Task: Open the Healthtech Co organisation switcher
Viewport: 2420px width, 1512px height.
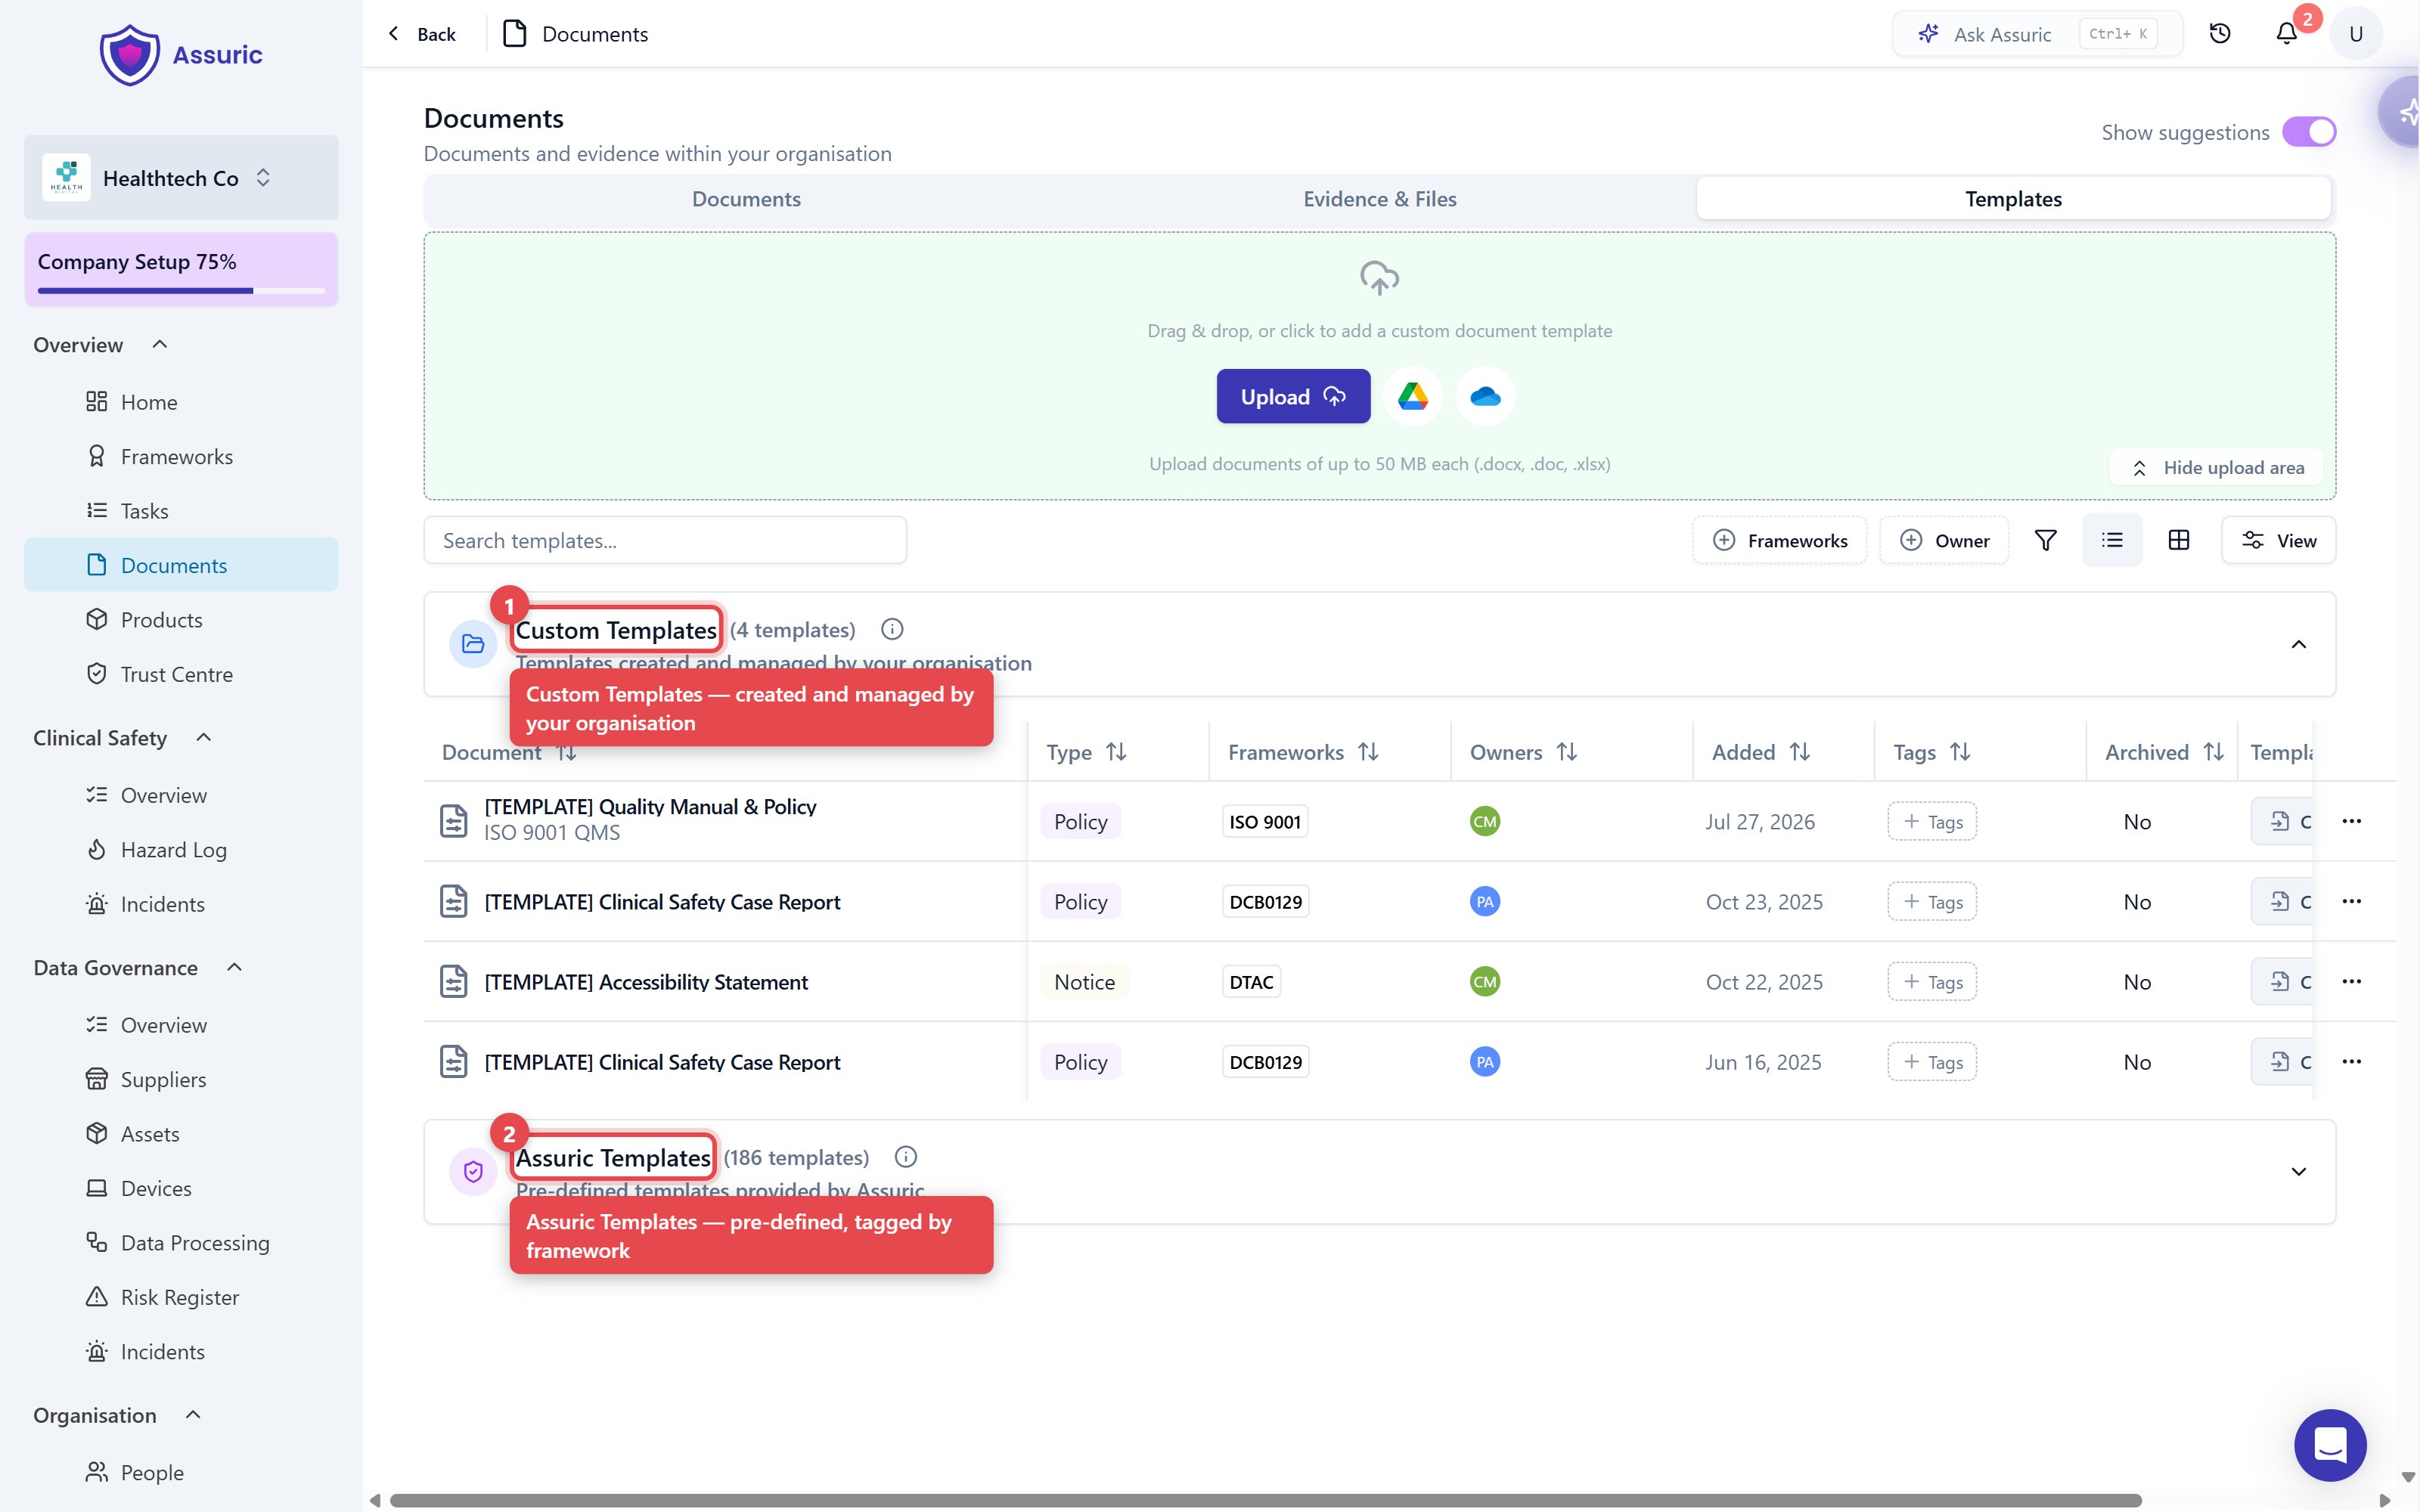Action: tap(181, 178)
